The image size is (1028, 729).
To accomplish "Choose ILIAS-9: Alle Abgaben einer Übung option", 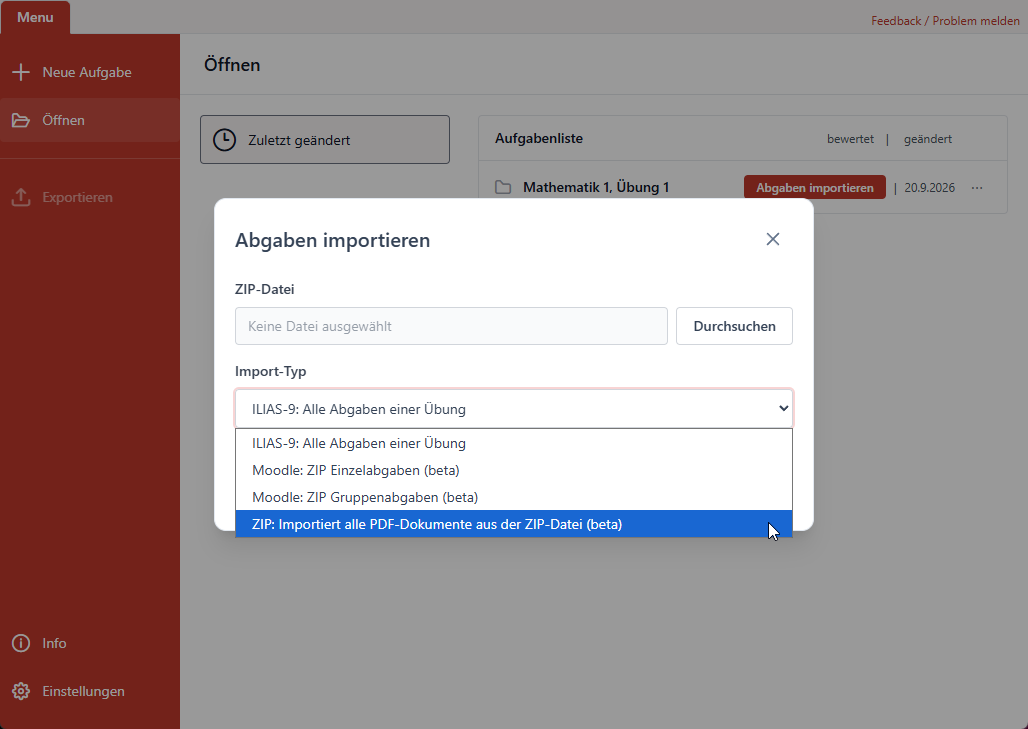I will click(514, 443).
